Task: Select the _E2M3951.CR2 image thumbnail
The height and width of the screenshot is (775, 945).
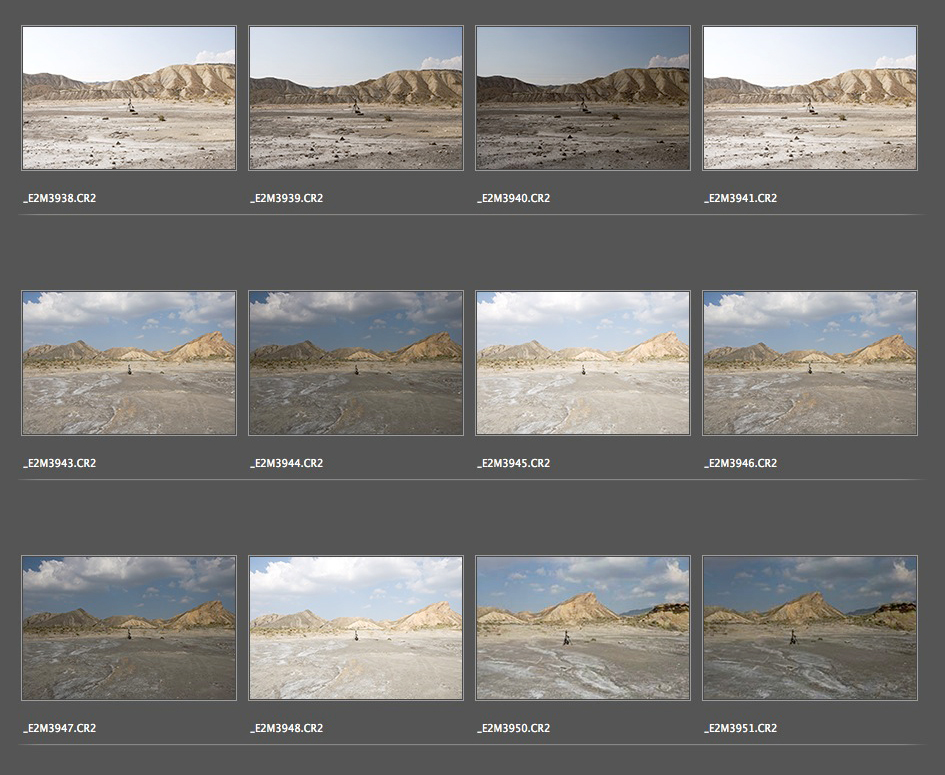Action: click(810, 628)
